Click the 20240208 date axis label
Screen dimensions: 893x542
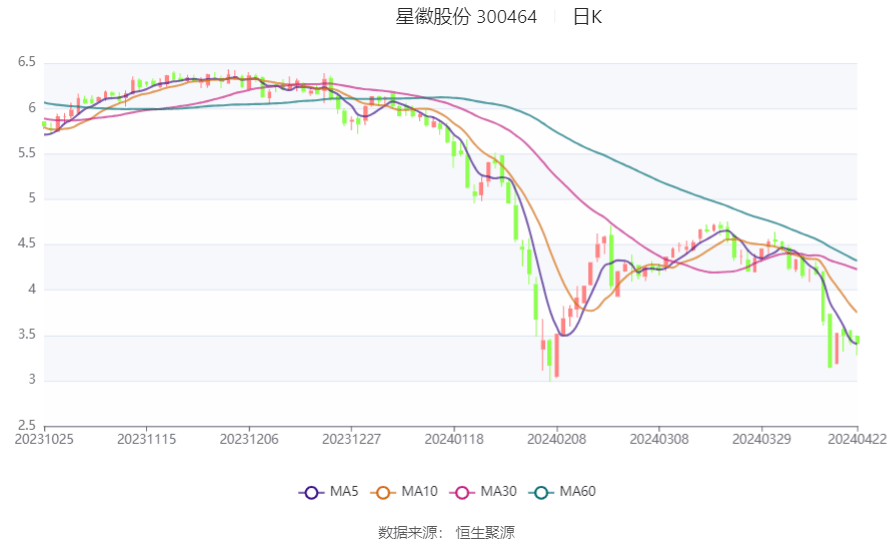click(x=556, y=440)
